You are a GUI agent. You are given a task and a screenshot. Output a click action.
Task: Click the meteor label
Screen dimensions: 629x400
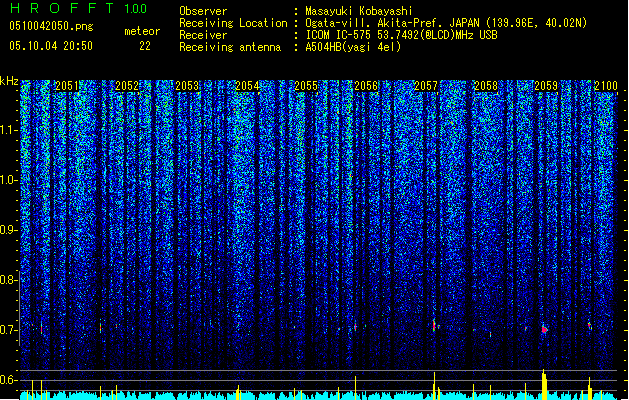pyautogui.click(x=142, y=31)
